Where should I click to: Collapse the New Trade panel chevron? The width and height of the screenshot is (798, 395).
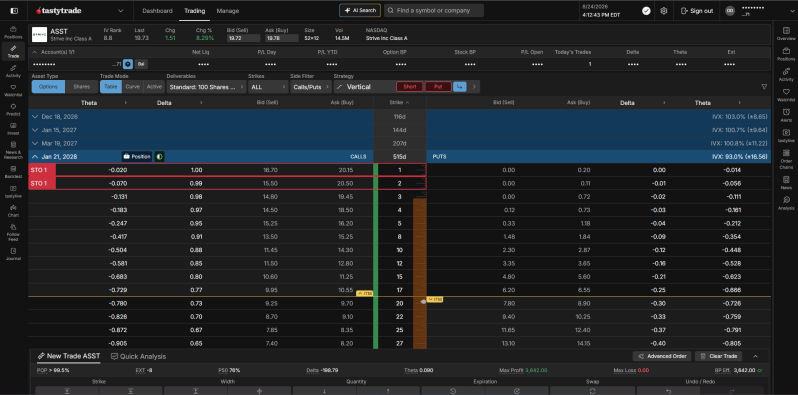(x=755, y=356)
